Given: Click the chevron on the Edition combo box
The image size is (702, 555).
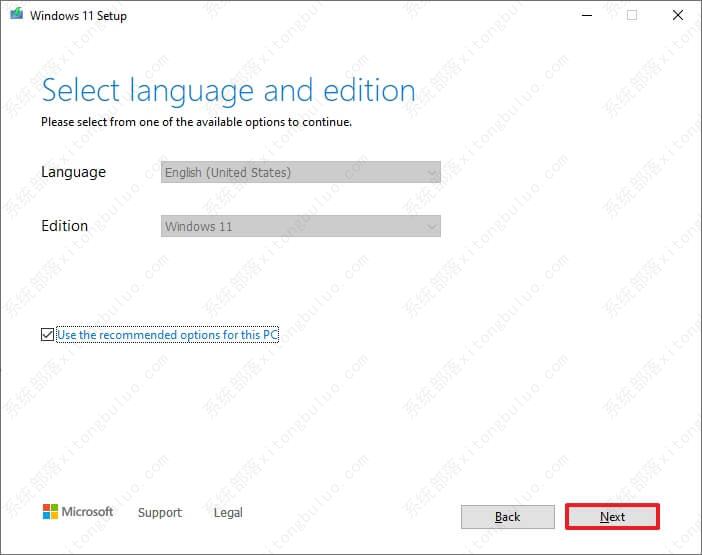Looking at the screenshot, I should (432, 227).
